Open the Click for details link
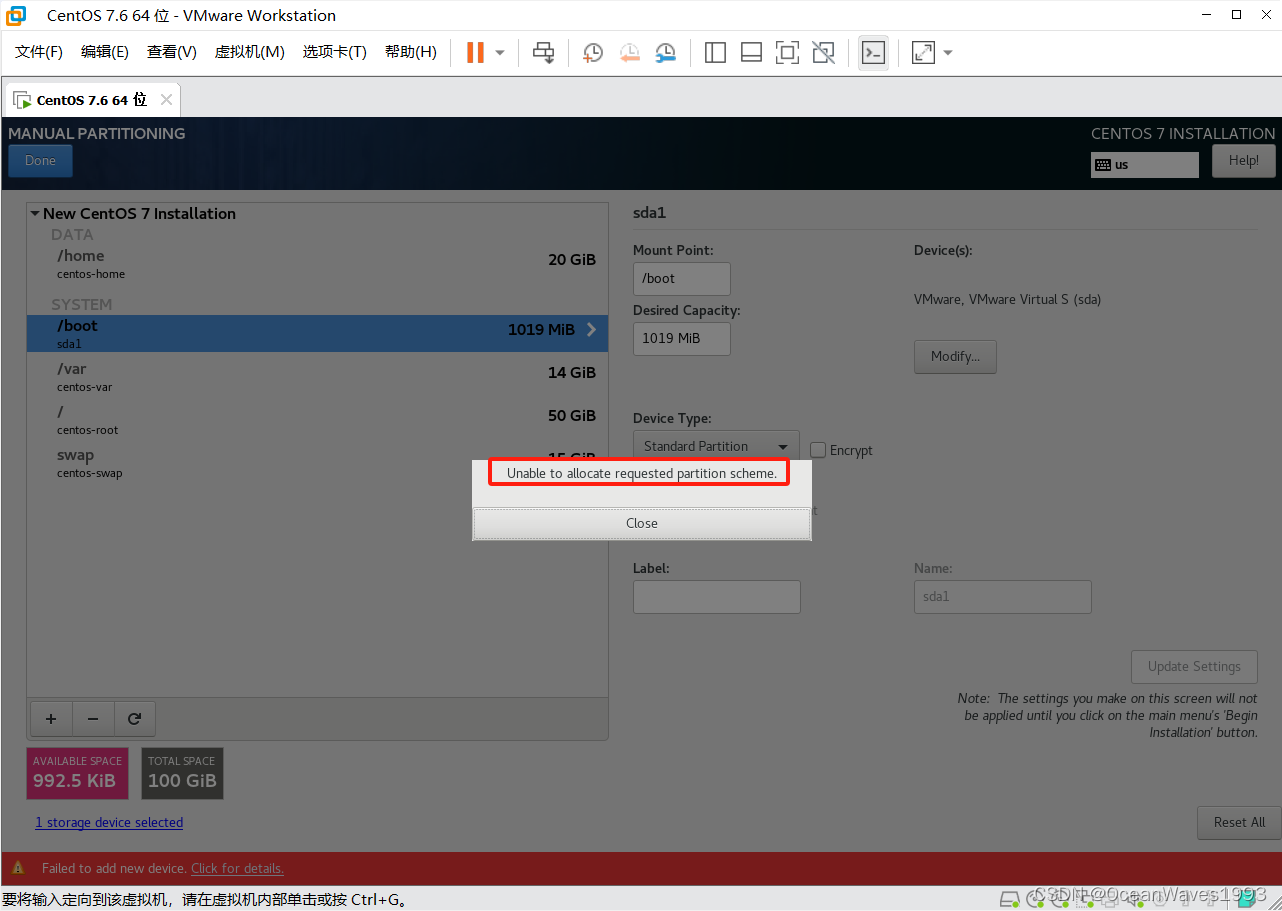Image resolution: width=1282 pixels, height=911 pixels. [x=237, y=868]
